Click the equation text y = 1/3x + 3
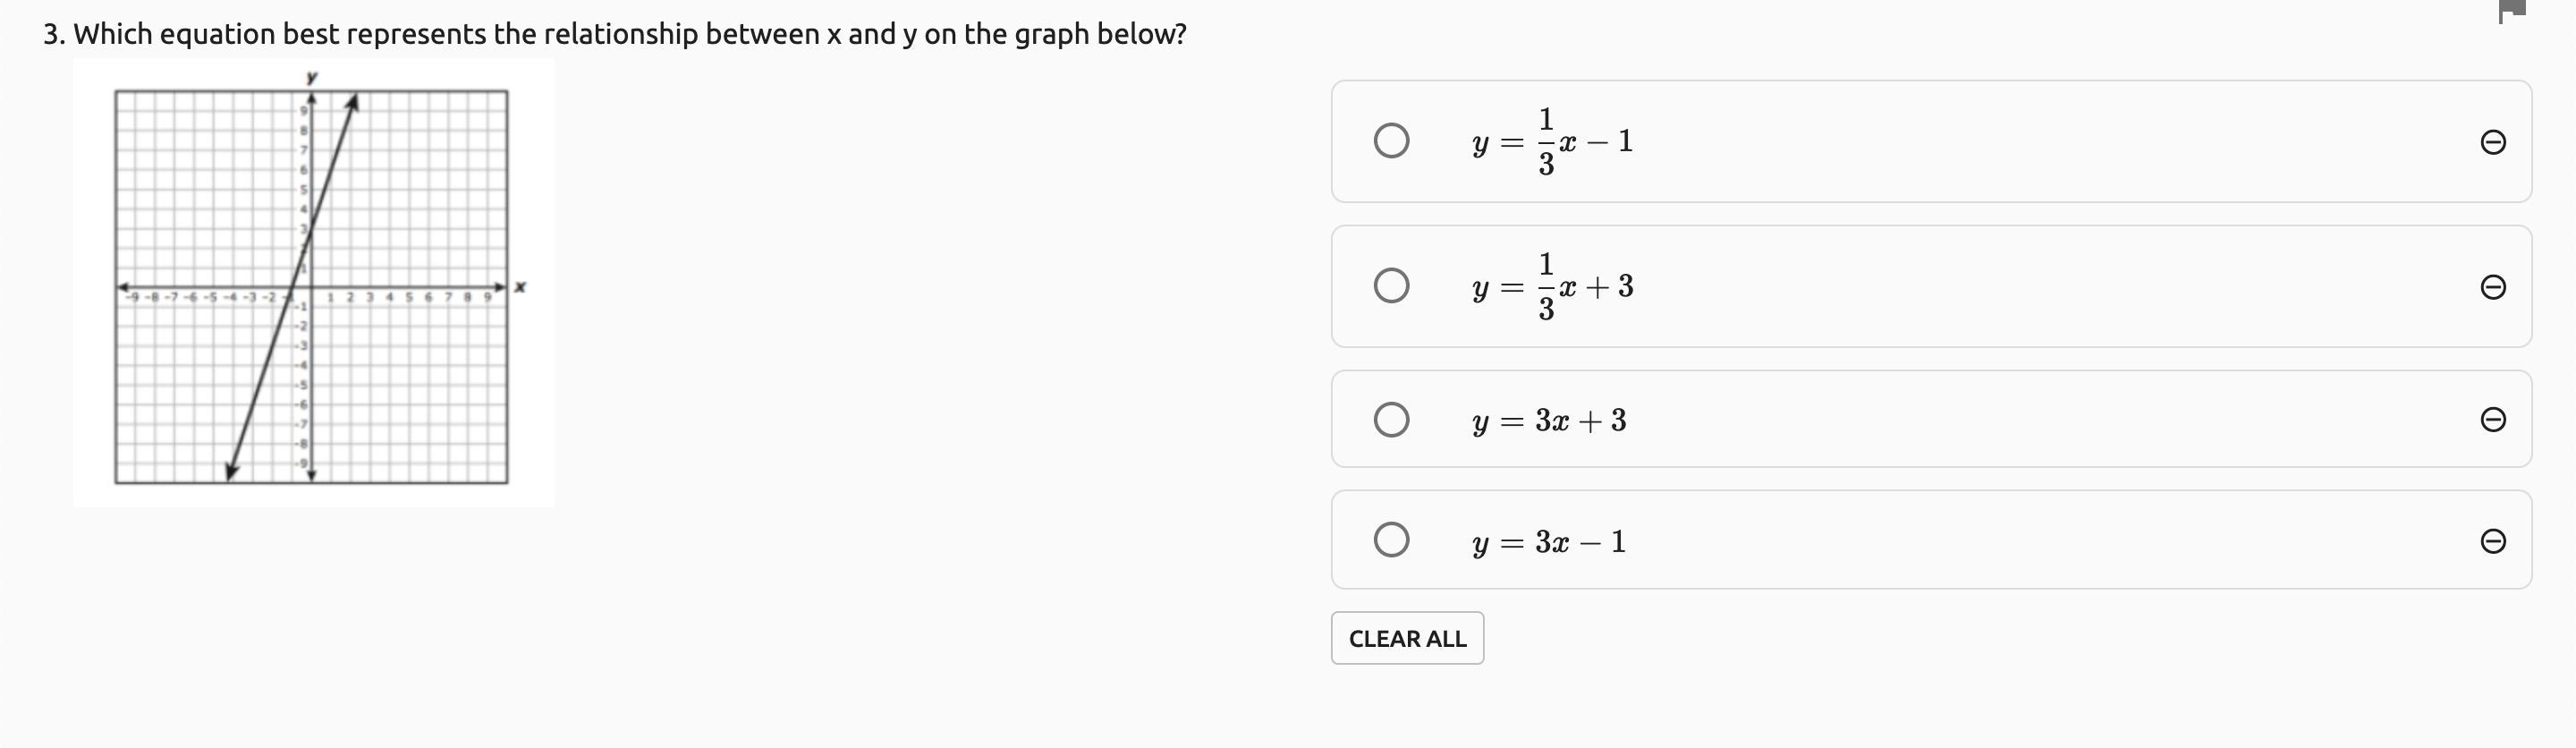The image size is (2576, 748). (1552, 287)
